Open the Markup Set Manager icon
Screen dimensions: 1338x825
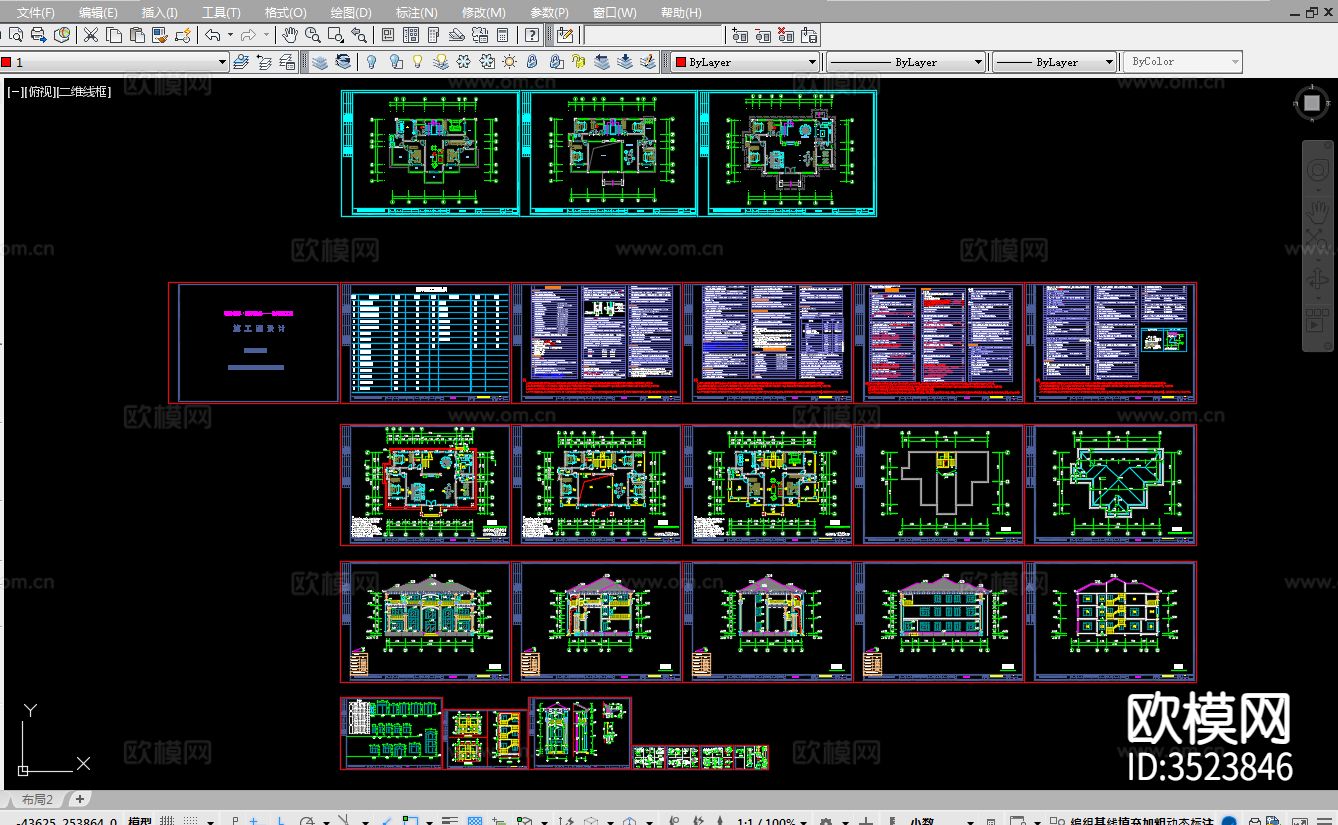click(x=480, y=35)
